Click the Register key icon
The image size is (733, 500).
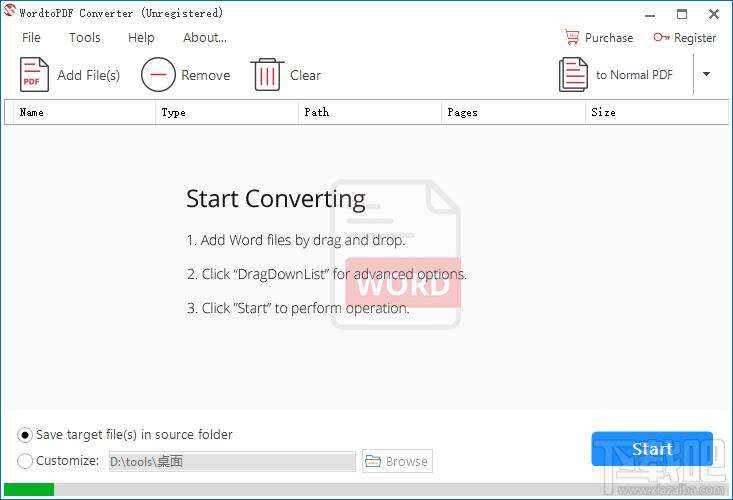661,37
